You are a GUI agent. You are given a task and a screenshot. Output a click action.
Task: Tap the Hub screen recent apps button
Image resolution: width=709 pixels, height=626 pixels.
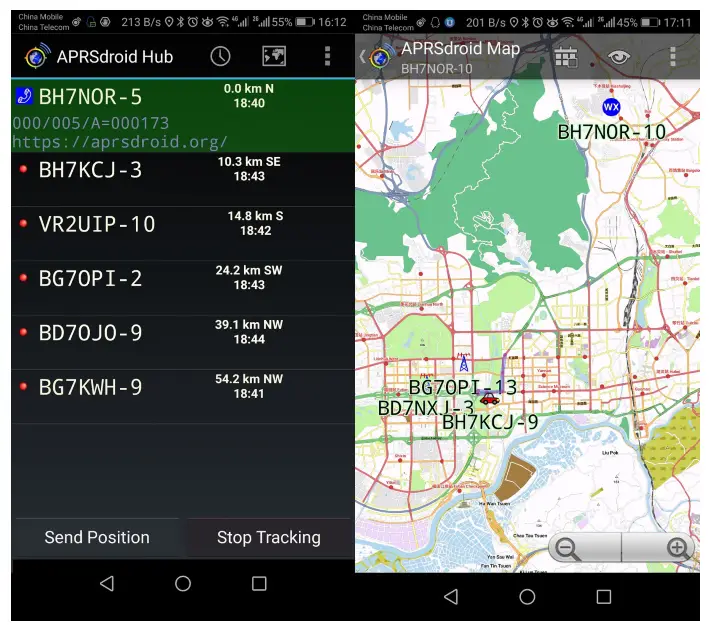tap(259, 583)
